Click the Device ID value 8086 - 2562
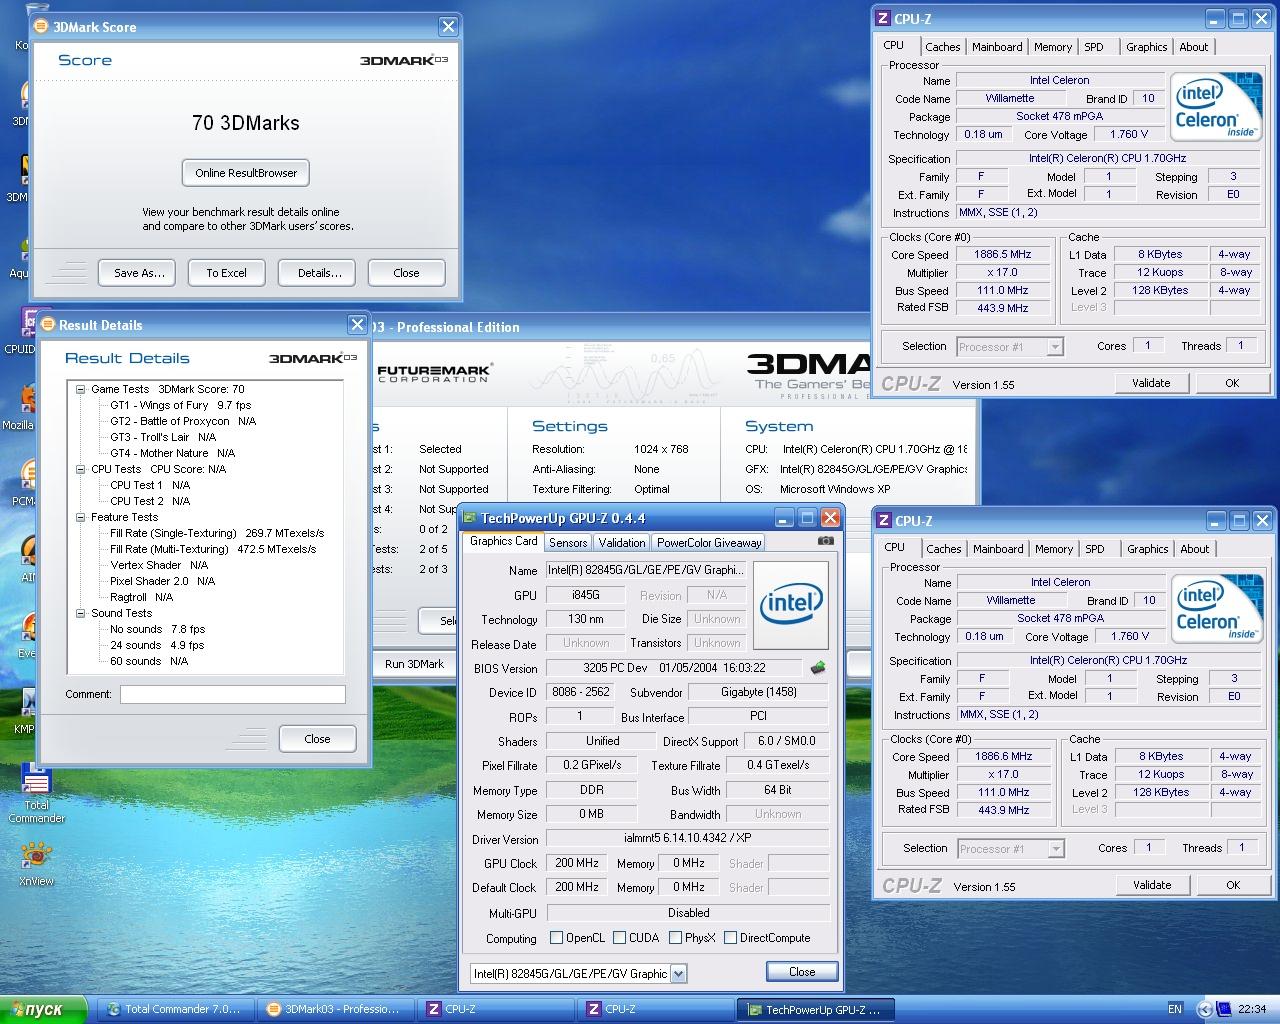The width and height of the screenshot is (1280, 1024). [581, 692]
